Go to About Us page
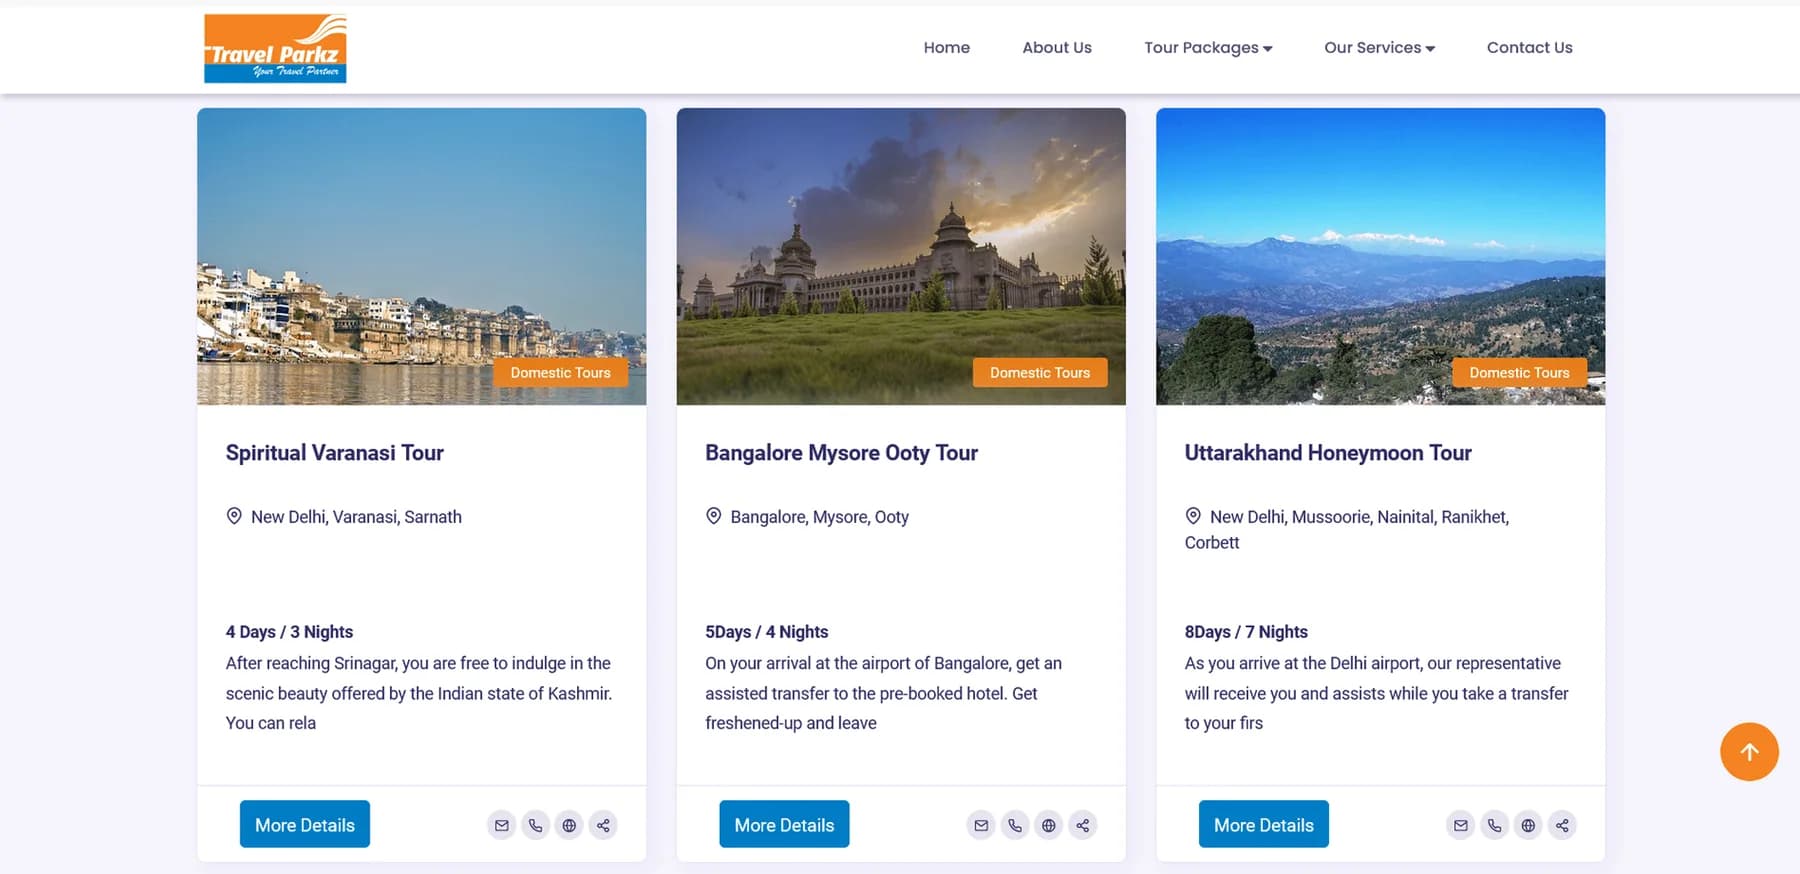The width and height of the screenshot is (1800, 874). click(x=1056, y=47)
